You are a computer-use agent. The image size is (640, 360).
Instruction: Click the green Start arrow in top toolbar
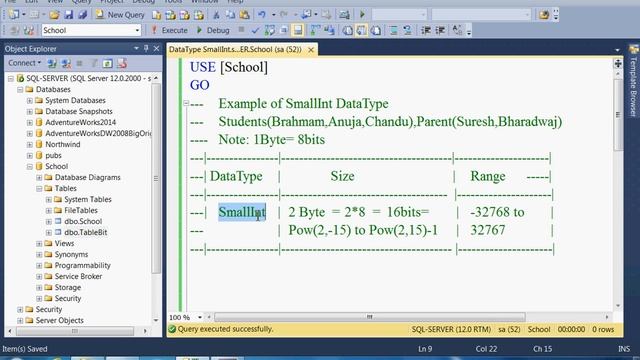pos(362,15)
